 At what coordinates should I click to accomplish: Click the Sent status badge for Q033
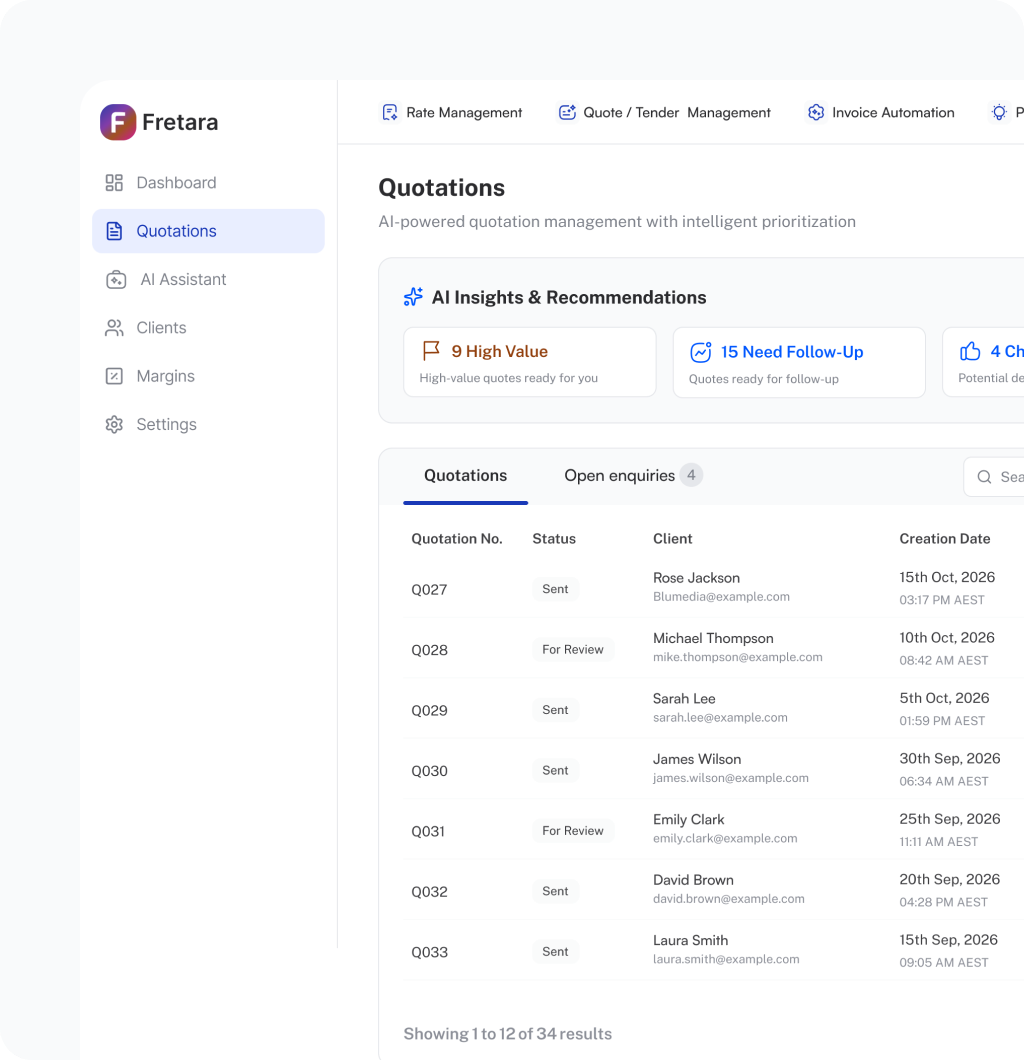[555, 951]
